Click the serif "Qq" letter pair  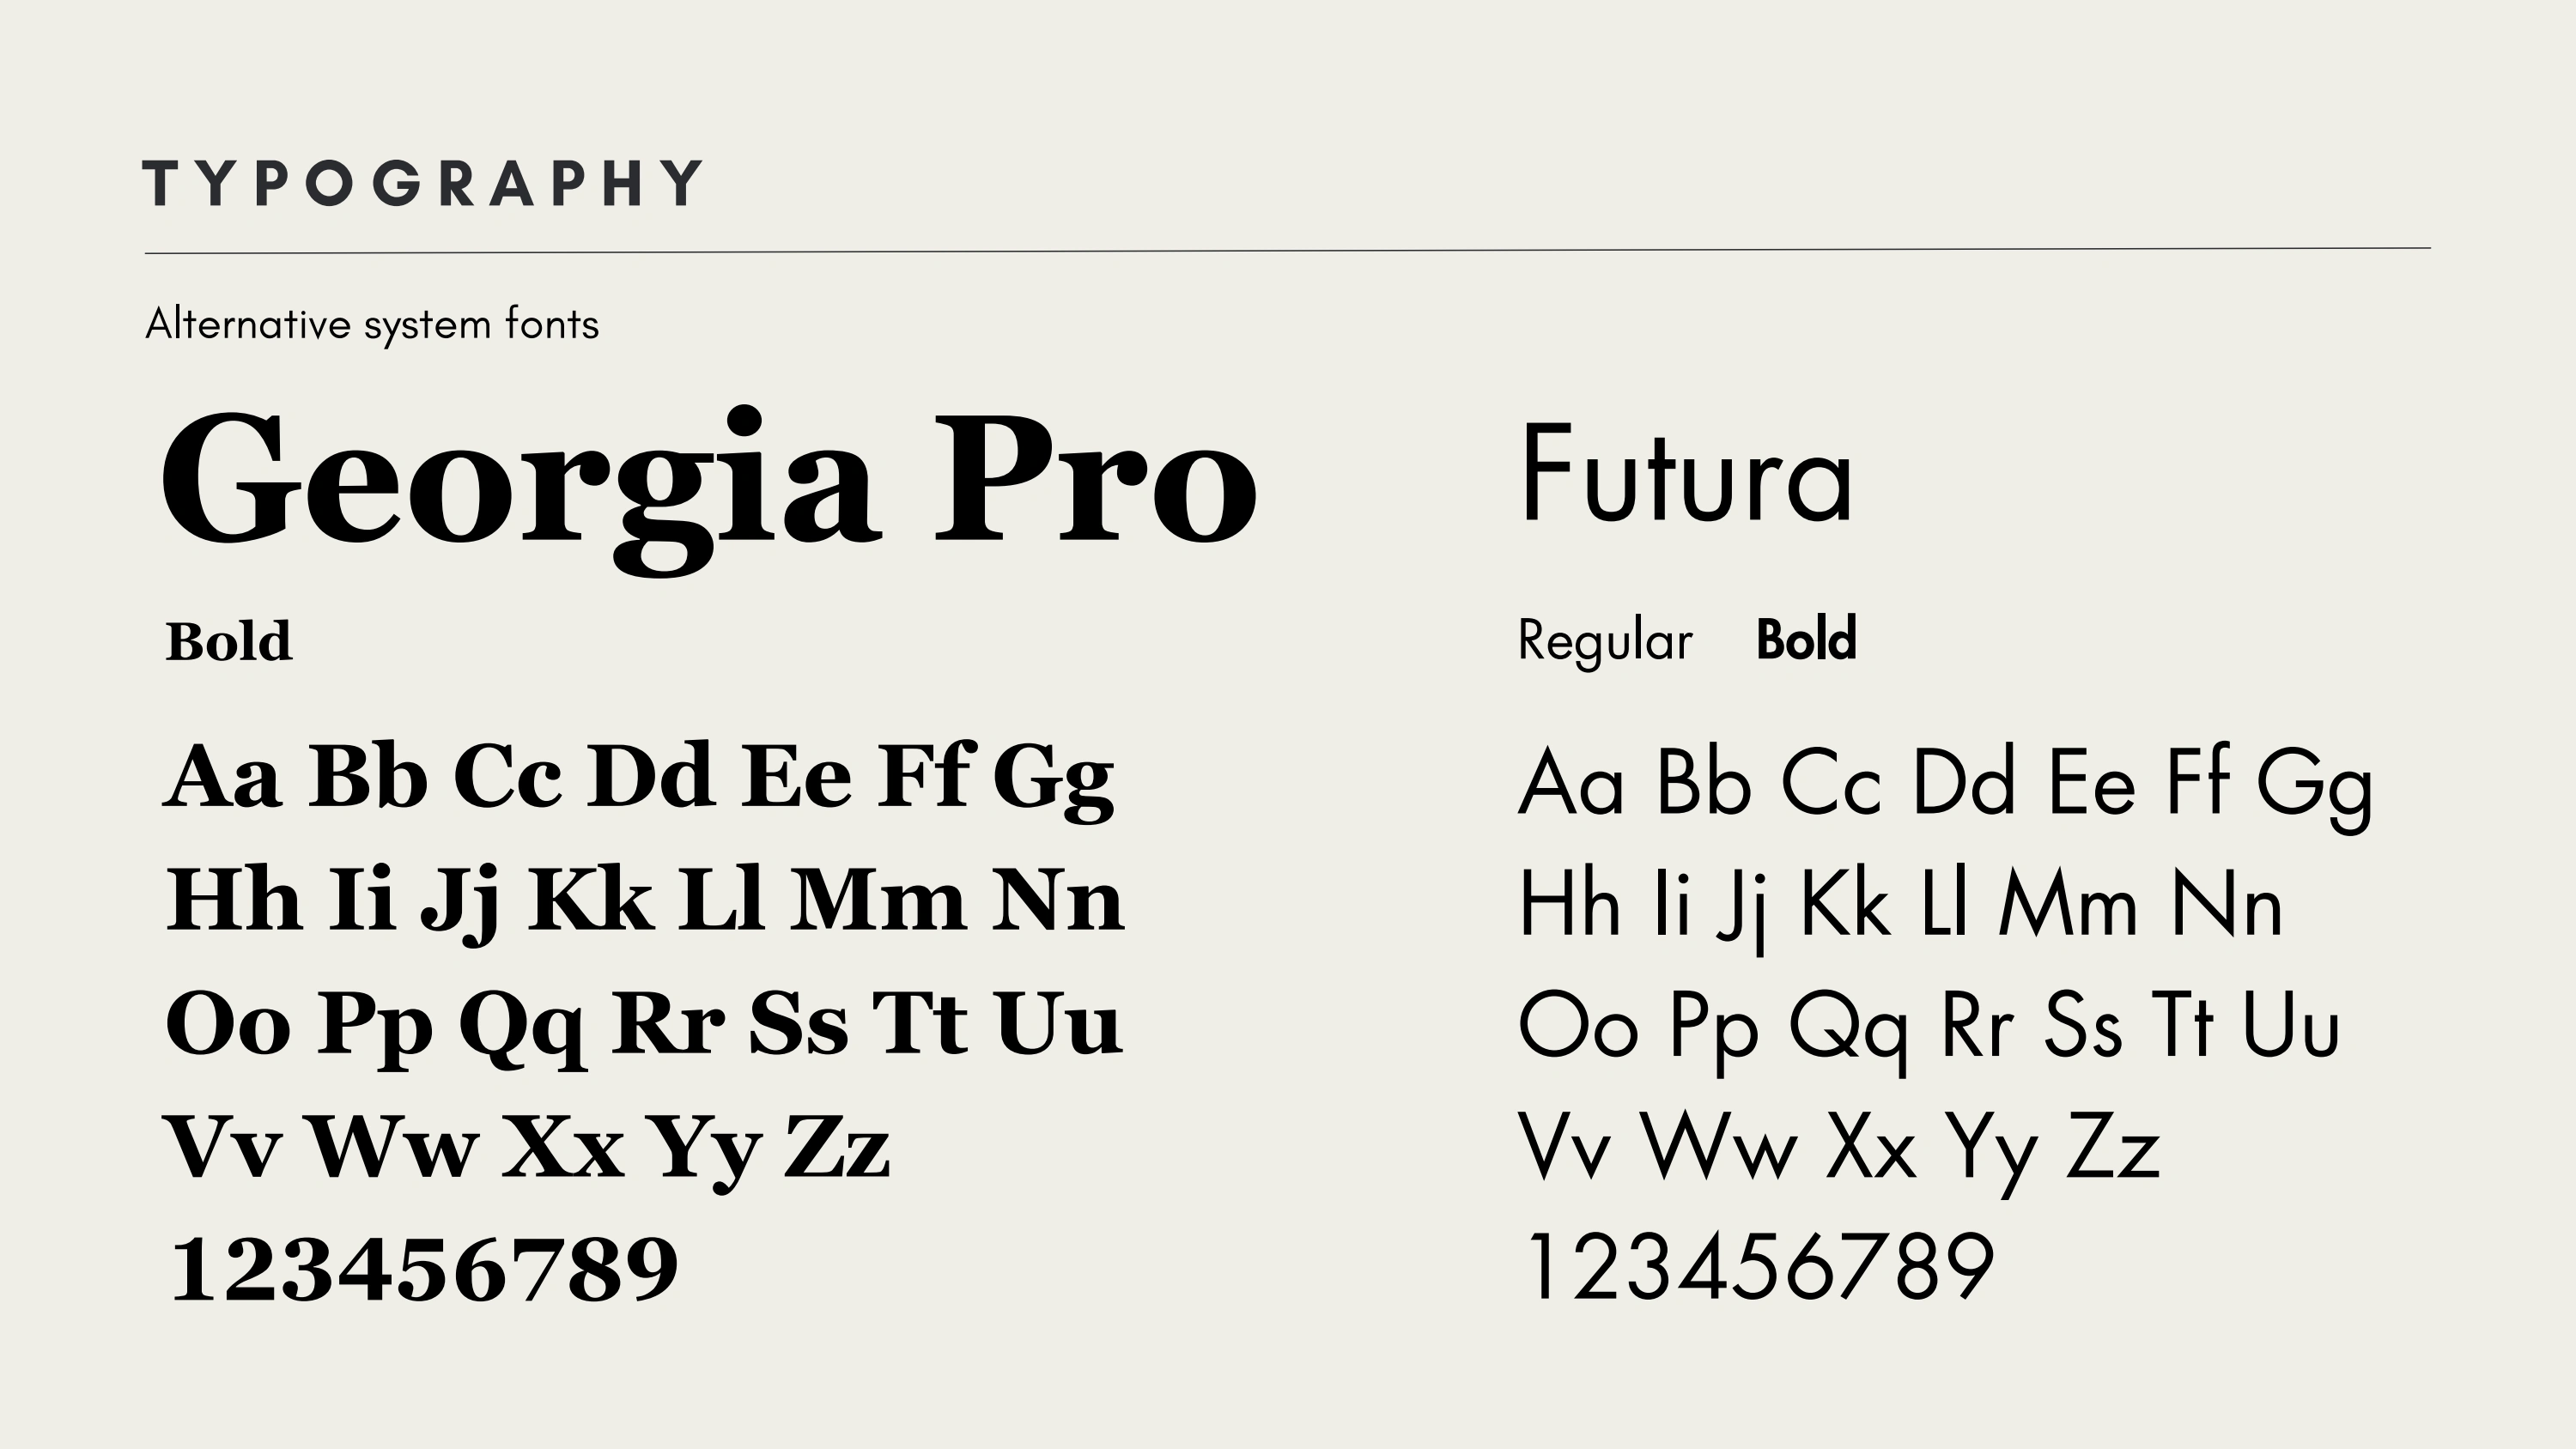[x=521, y=1025]
